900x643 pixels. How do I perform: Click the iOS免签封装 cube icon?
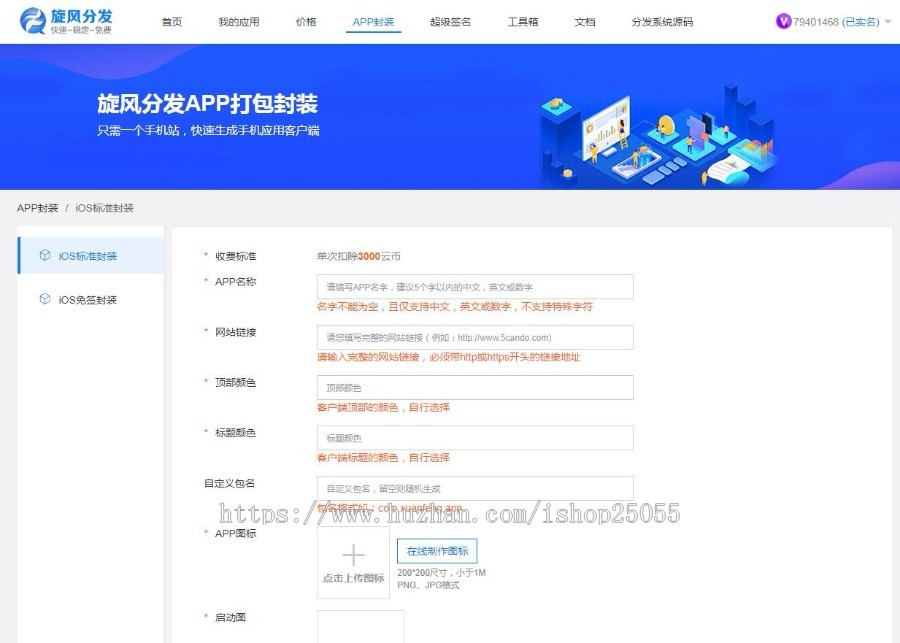pyautogui.click(x=44, y=298)
